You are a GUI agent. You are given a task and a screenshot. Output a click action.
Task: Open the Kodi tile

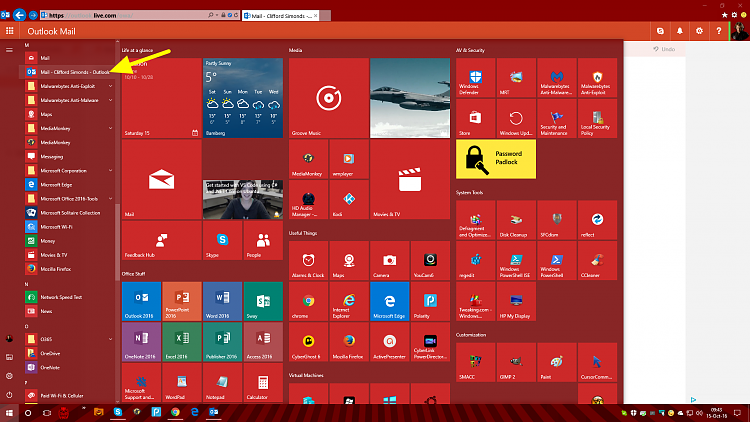[349, 200]
